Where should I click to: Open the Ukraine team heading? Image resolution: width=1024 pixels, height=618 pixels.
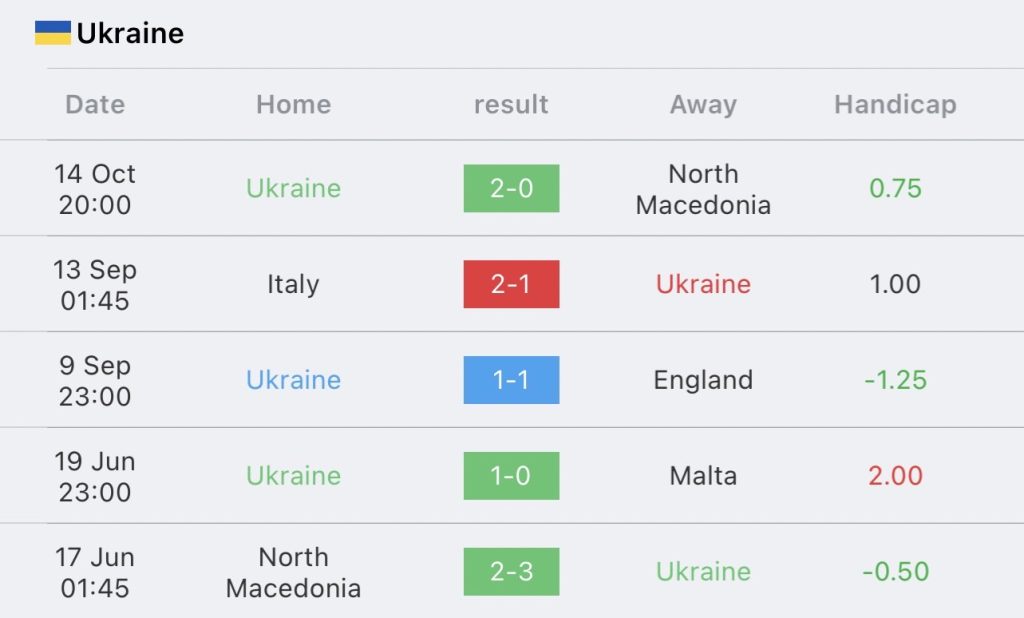click(x=130, y=33)
